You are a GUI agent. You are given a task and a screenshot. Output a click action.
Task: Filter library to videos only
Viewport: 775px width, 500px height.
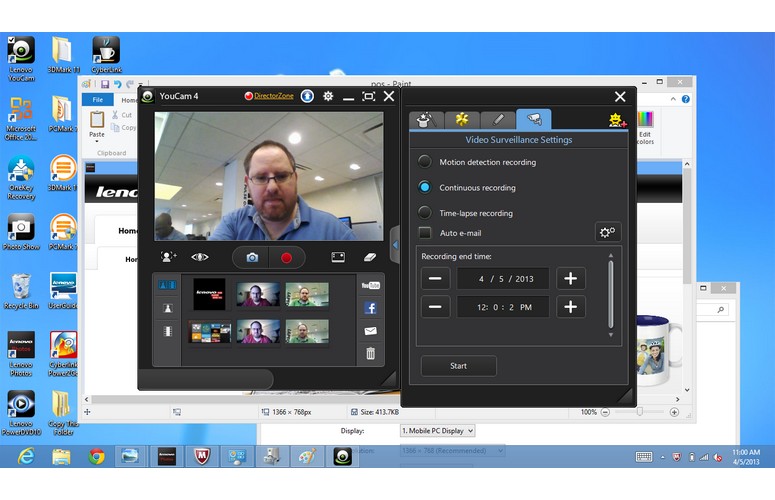pos(168,331)
